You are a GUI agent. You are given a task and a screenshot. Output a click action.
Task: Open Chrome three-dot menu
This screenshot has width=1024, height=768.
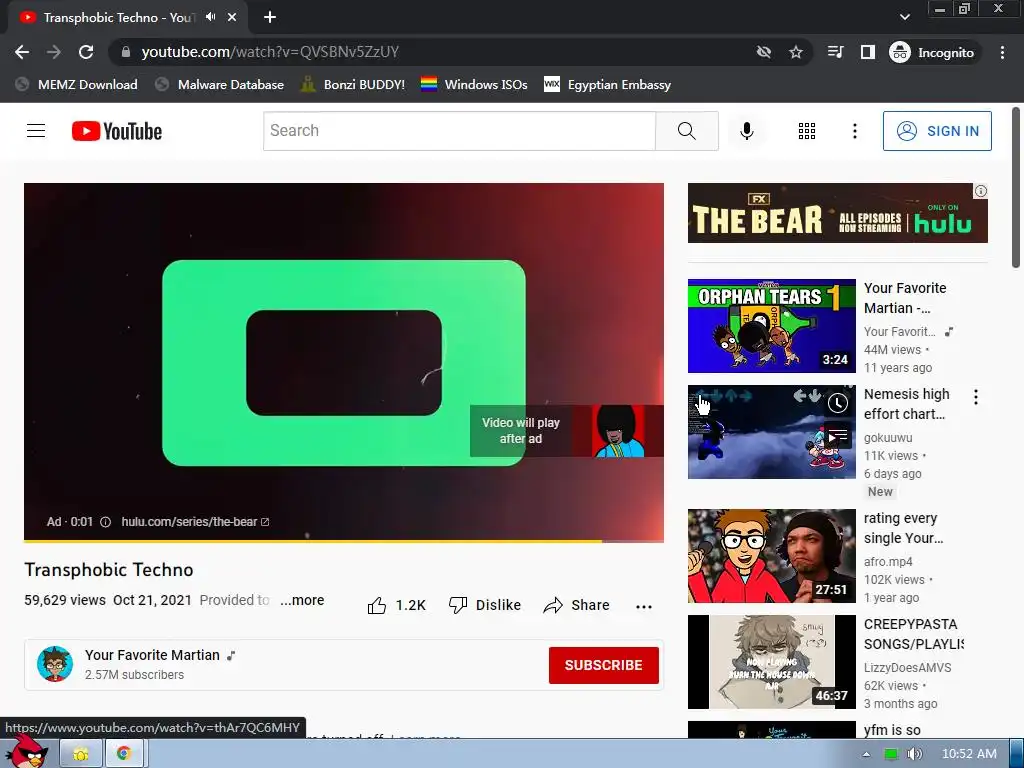tap(1002, 52)
